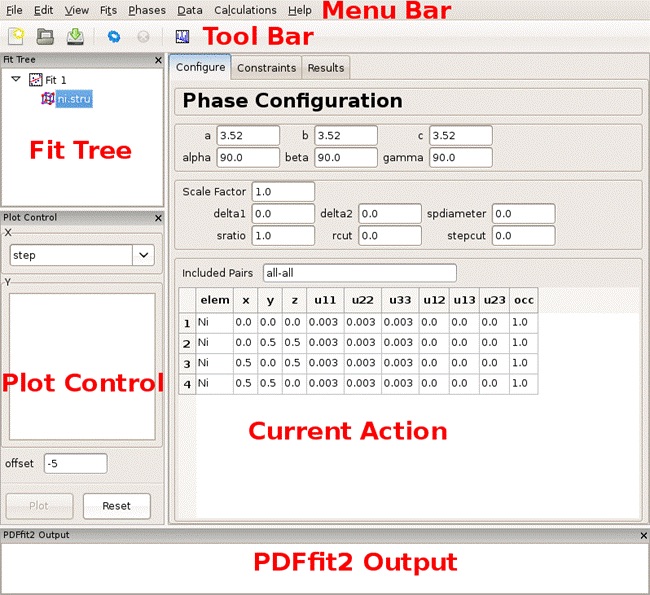Click the Save Project toolbar icon
The image size is (650, 595).
click(75, 37)
